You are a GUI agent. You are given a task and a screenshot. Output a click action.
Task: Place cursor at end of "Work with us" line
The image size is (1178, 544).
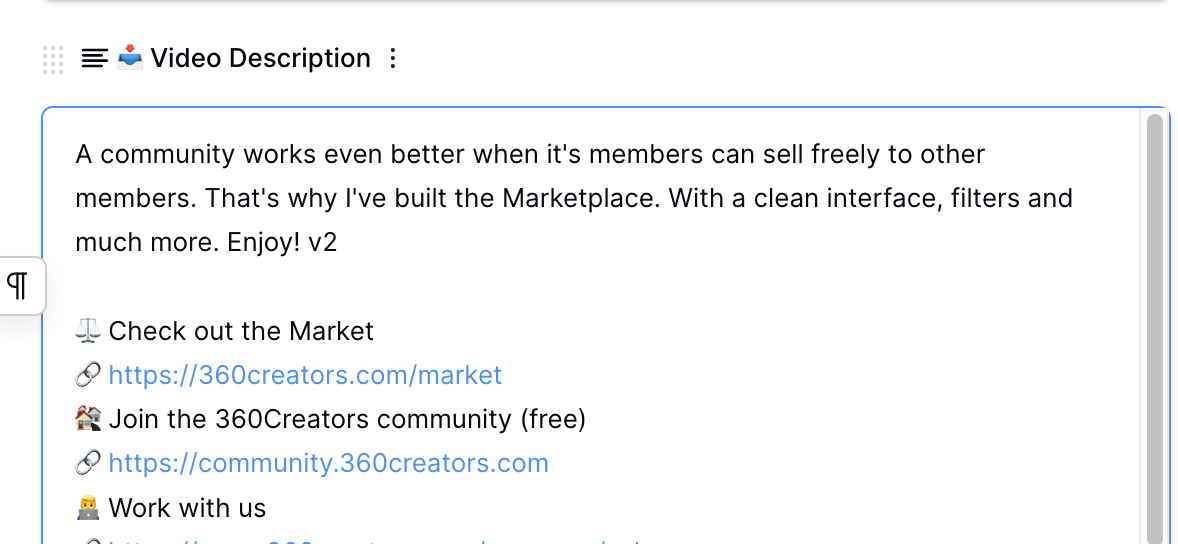click(x=267, y=508)
